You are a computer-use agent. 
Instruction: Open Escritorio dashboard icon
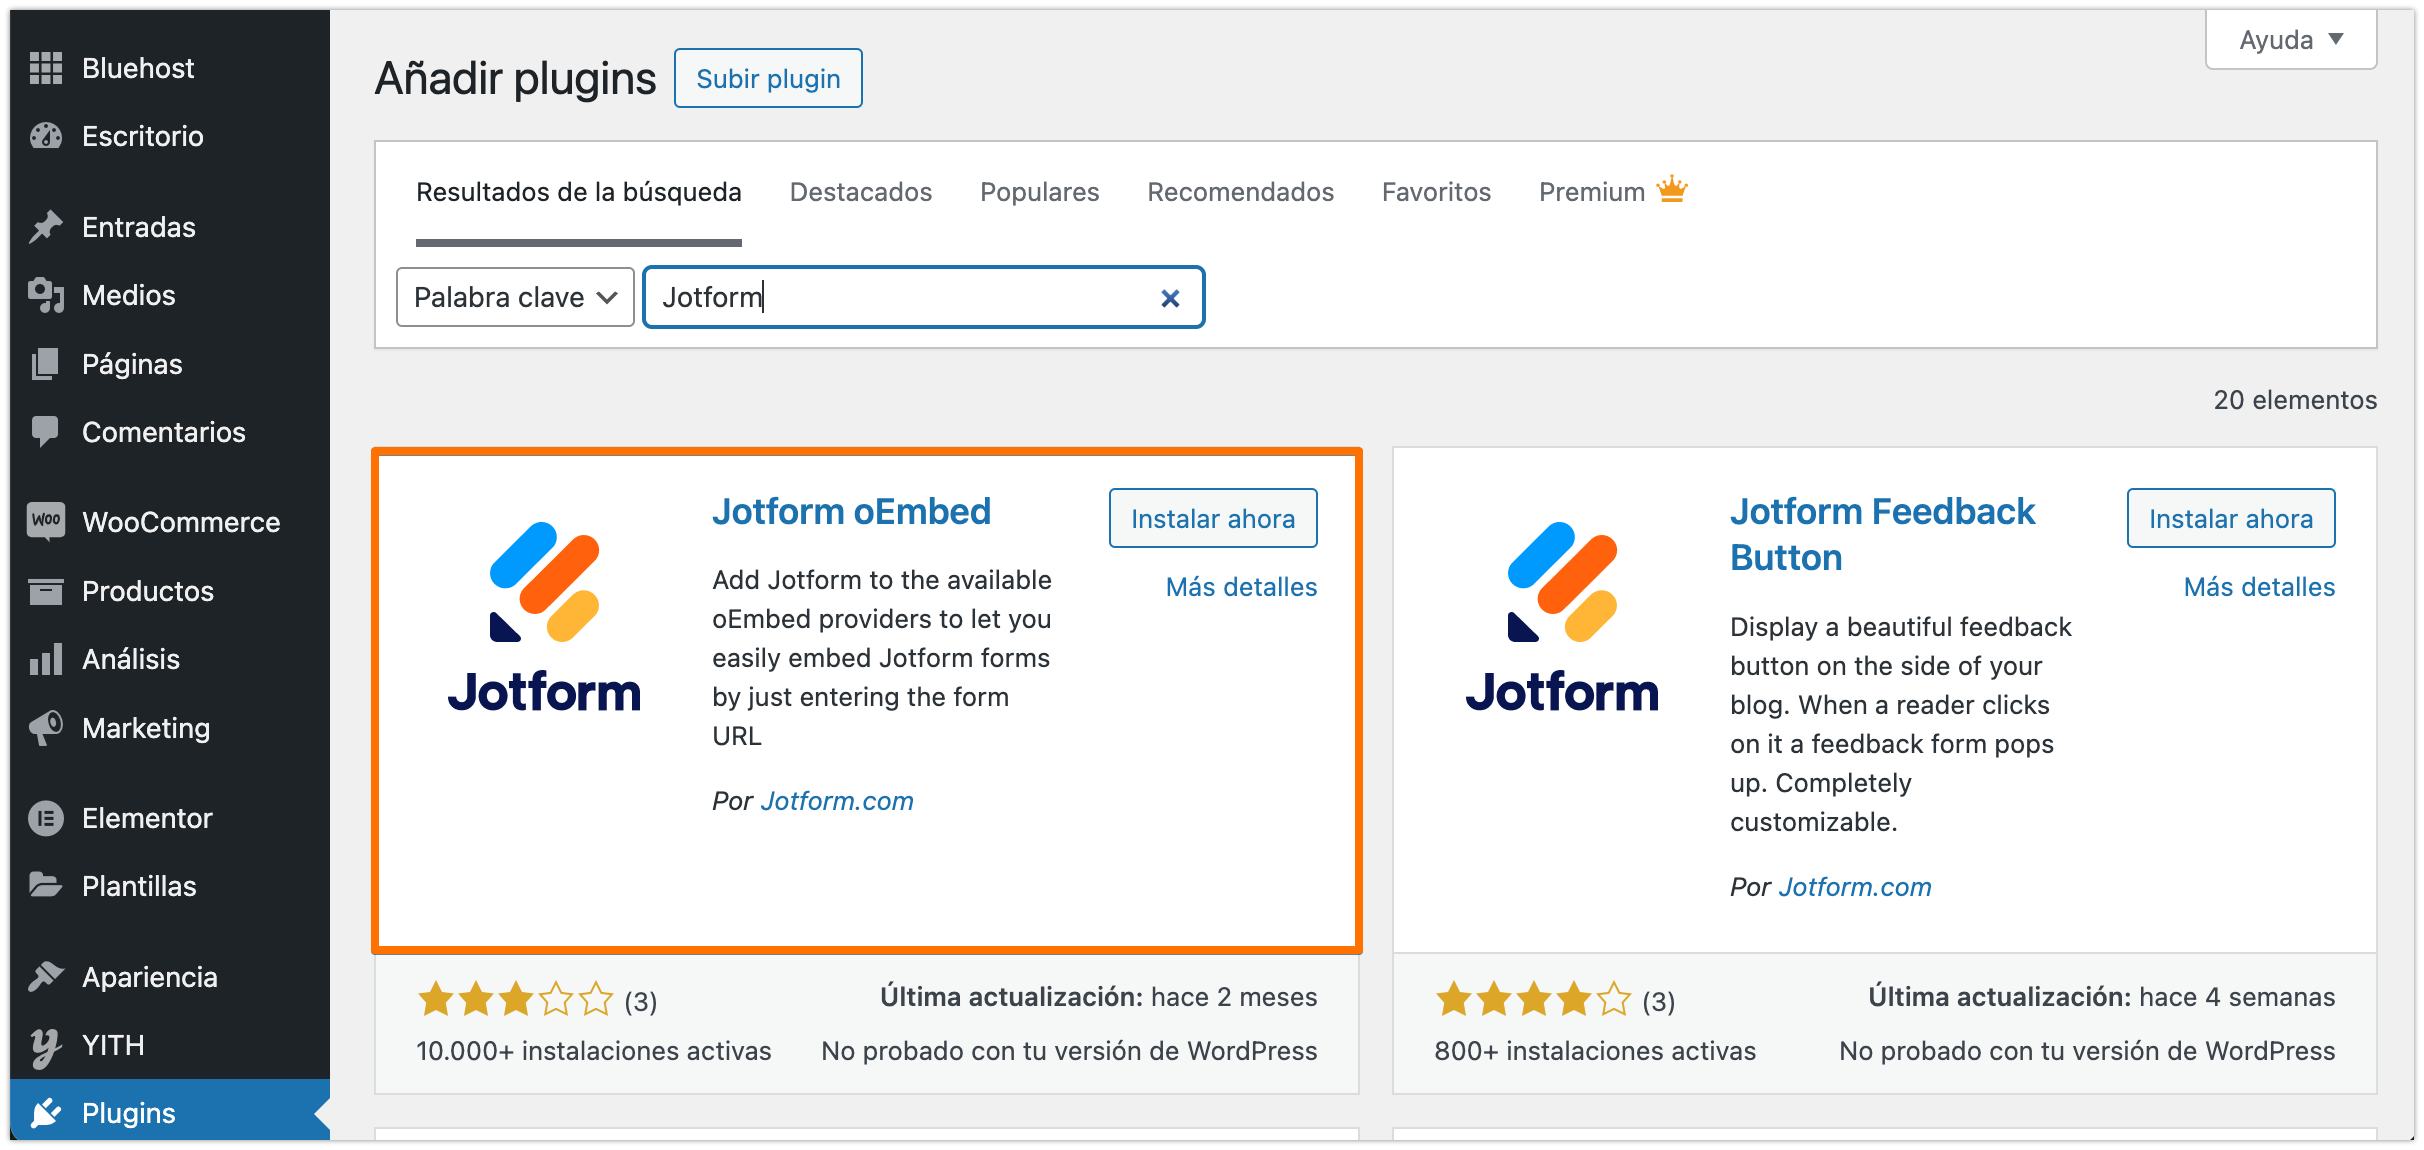tap(46, 136)
